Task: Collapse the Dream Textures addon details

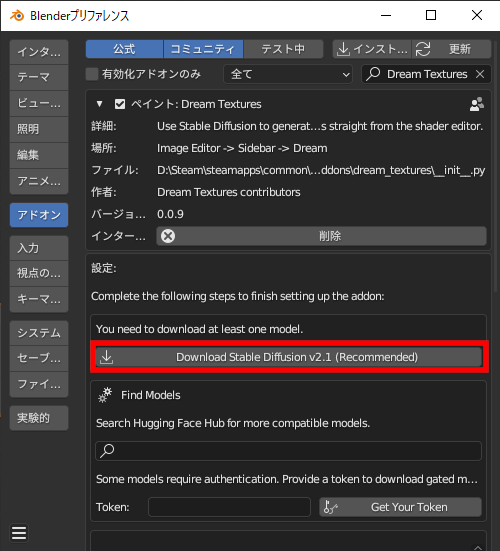Action: [x=99, y=104]
